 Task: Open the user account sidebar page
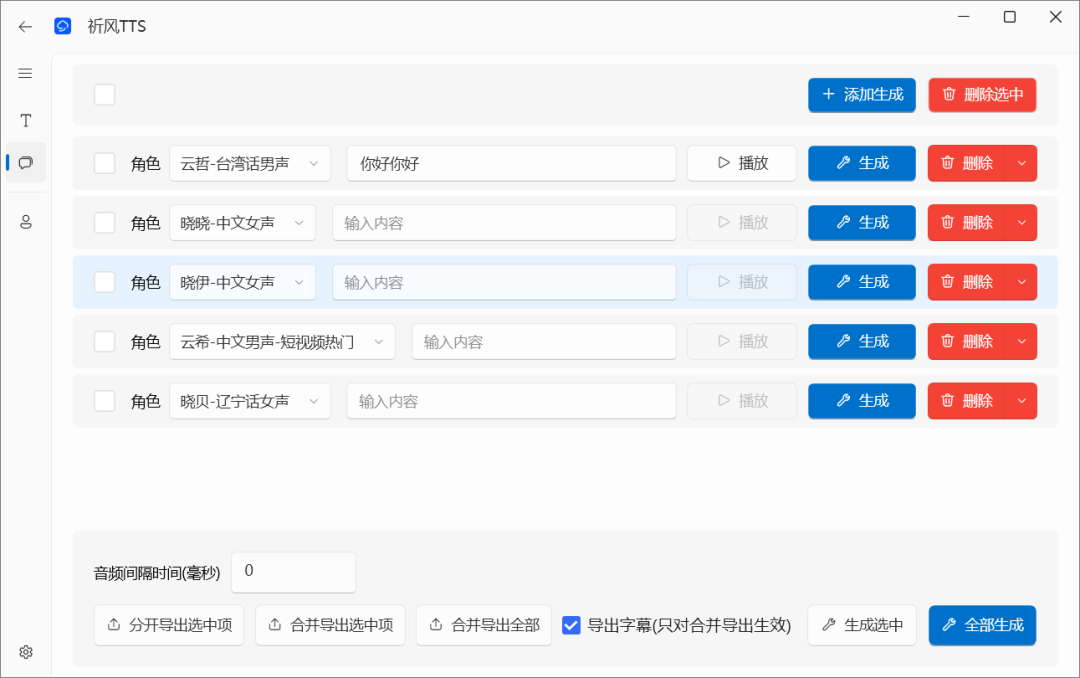point(25,222)
